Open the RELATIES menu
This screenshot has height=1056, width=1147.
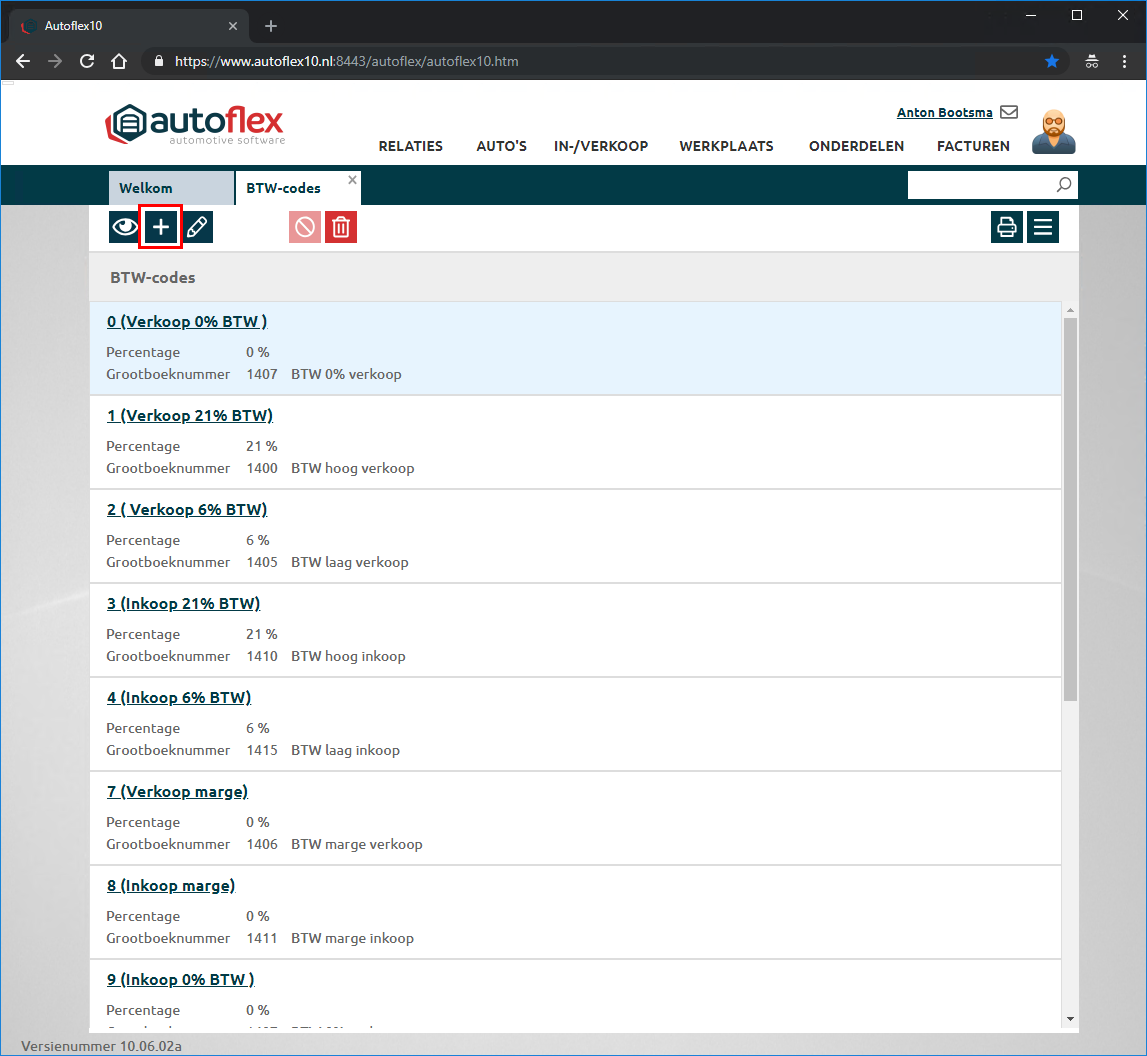click(410, 146)
